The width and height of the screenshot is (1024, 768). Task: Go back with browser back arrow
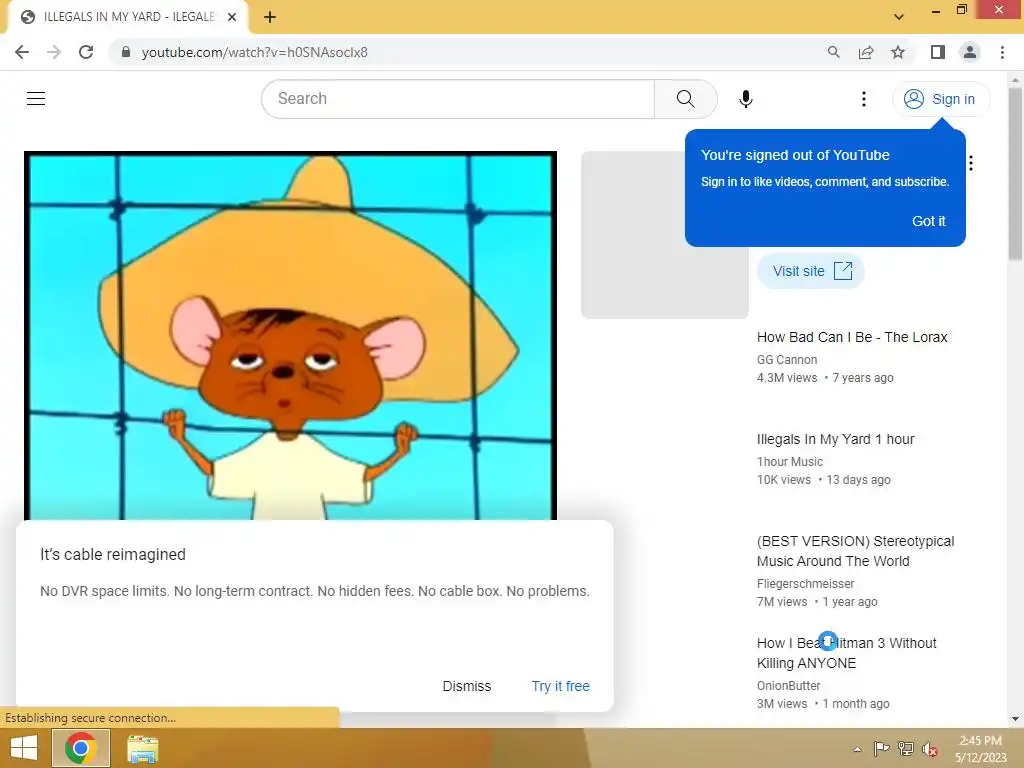[22, 52]
